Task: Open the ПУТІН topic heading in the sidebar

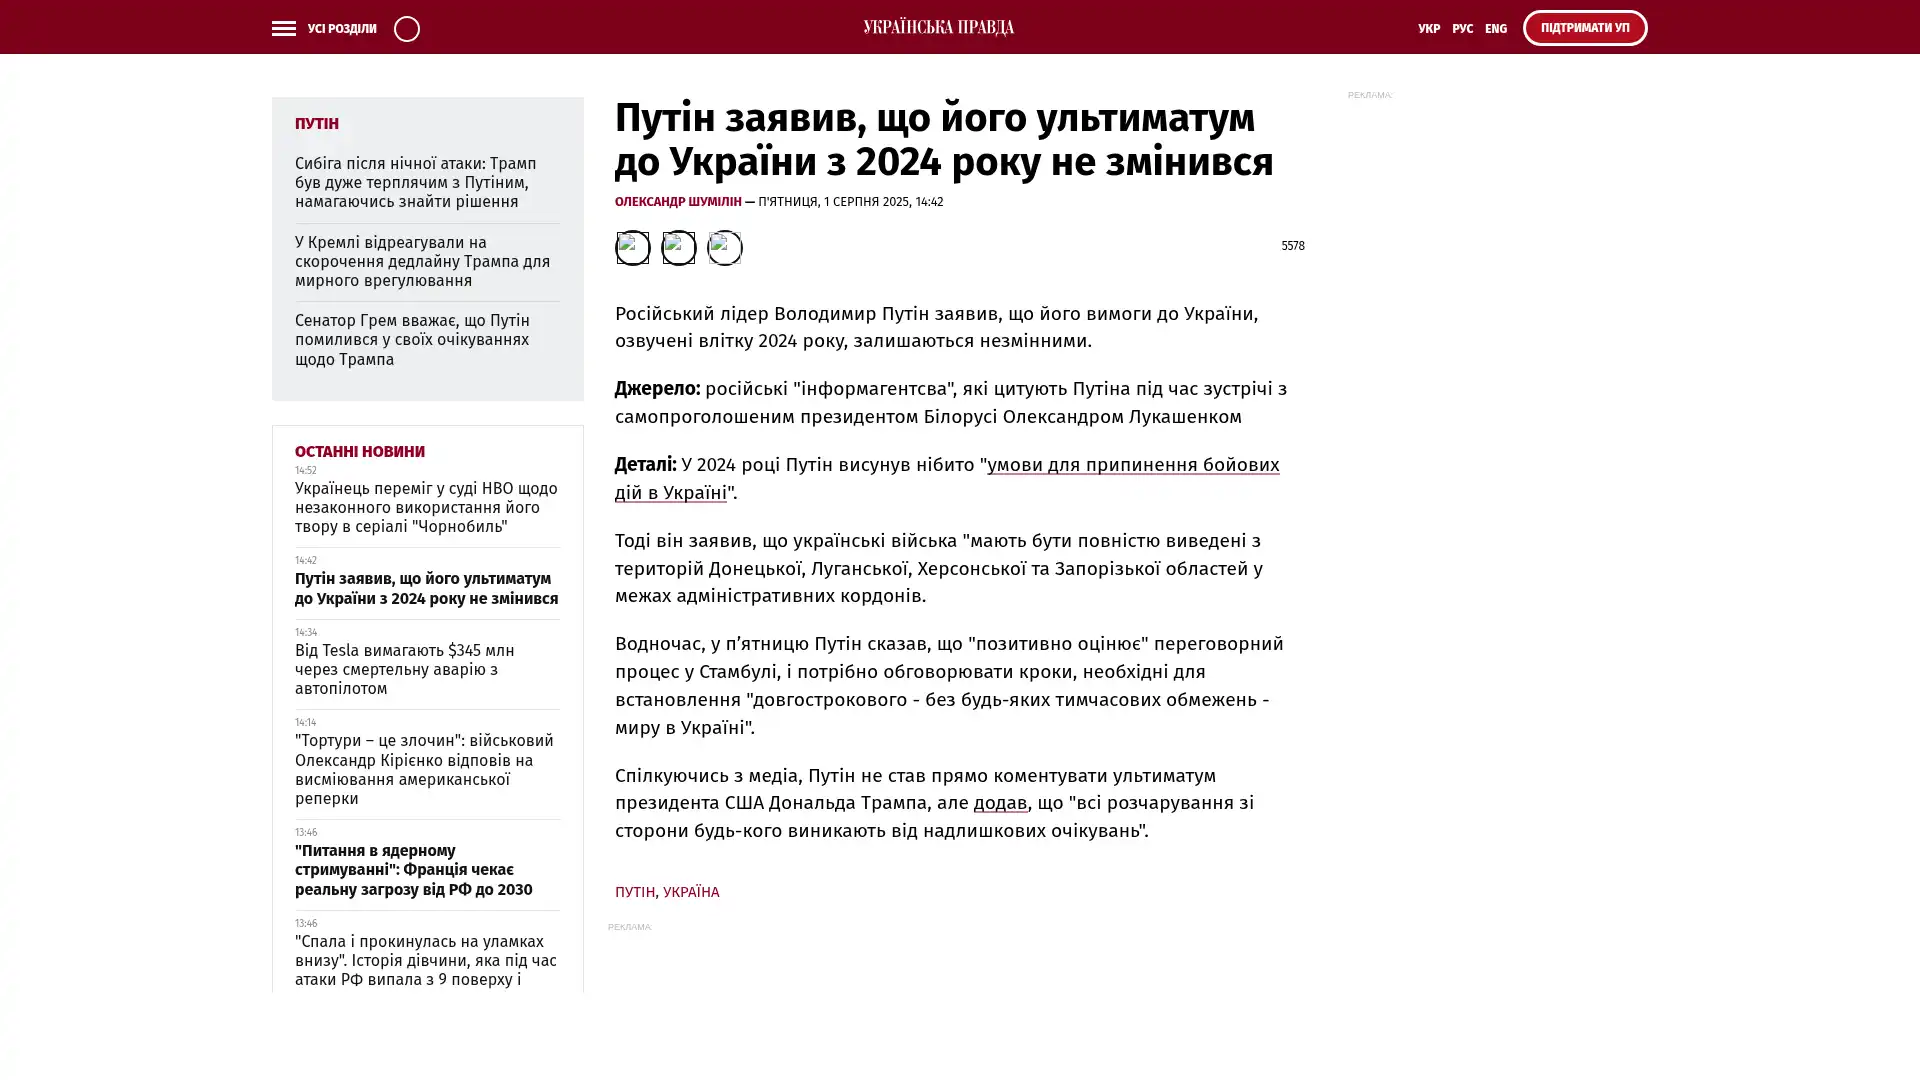Action: click(x=316, y=123)
